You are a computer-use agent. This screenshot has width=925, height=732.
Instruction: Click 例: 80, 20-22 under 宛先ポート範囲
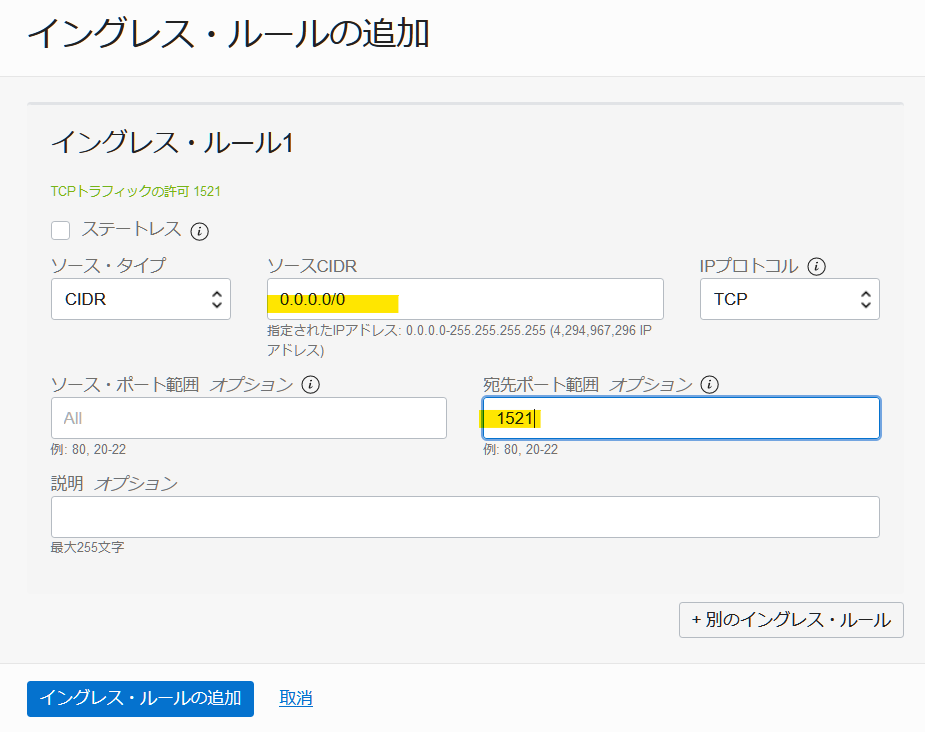click(x=520, y=449)
